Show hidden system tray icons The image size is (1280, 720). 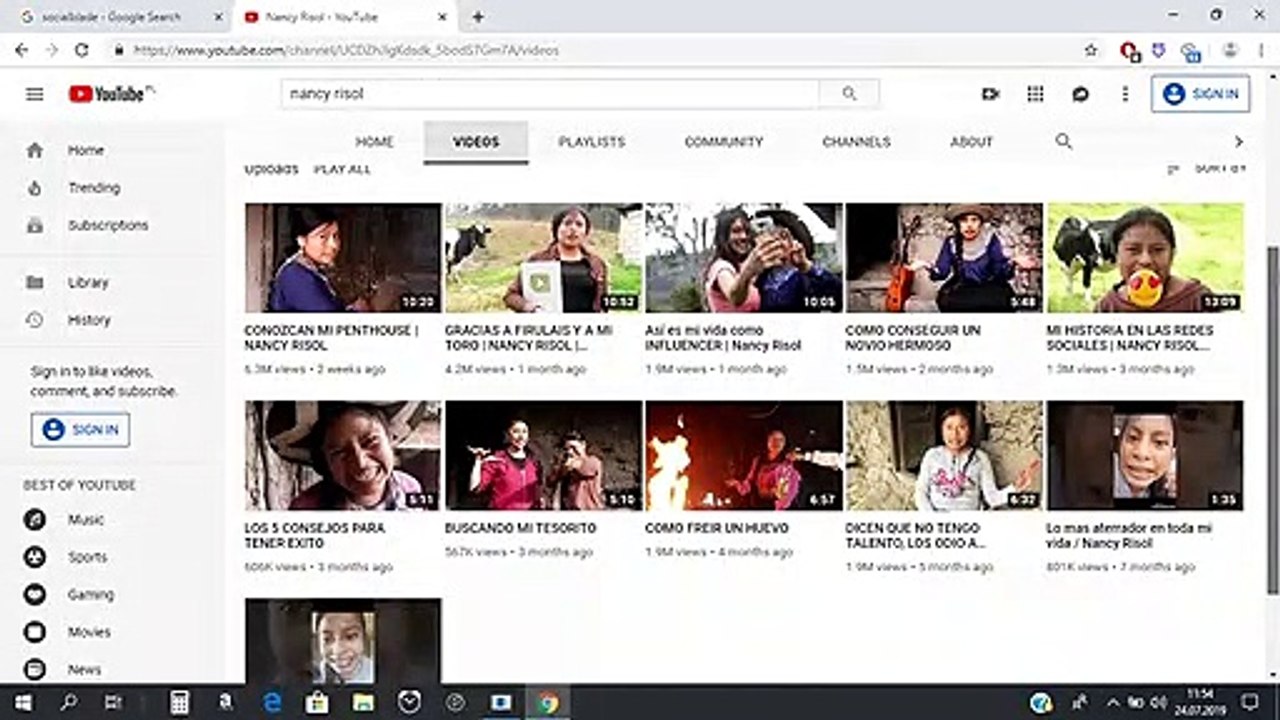tap(1112, 702)
